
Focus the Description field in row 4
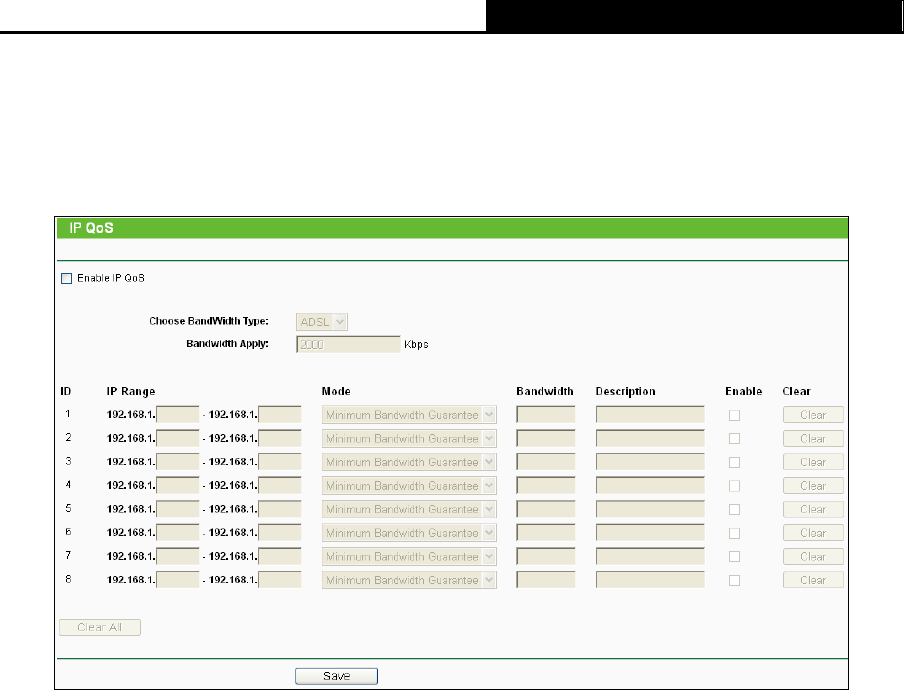[650, 485]
